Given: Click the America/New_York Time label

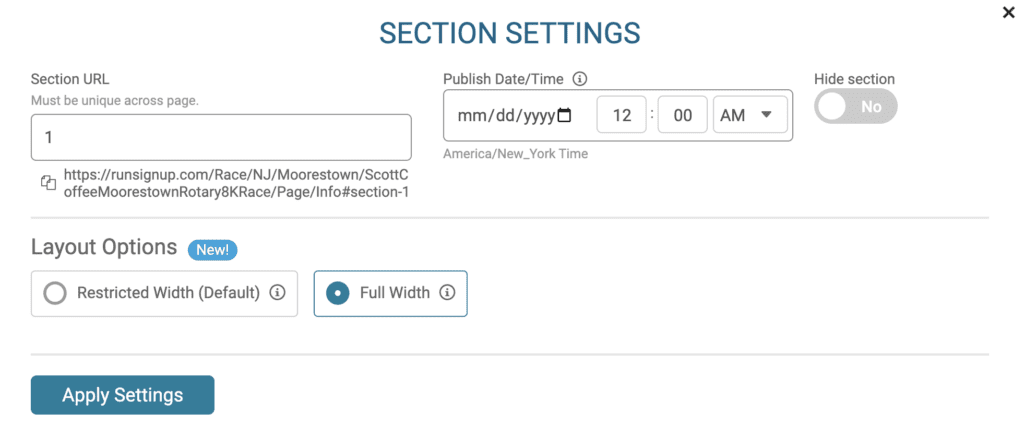Looking at the screenshot, I should coord(515,154).
